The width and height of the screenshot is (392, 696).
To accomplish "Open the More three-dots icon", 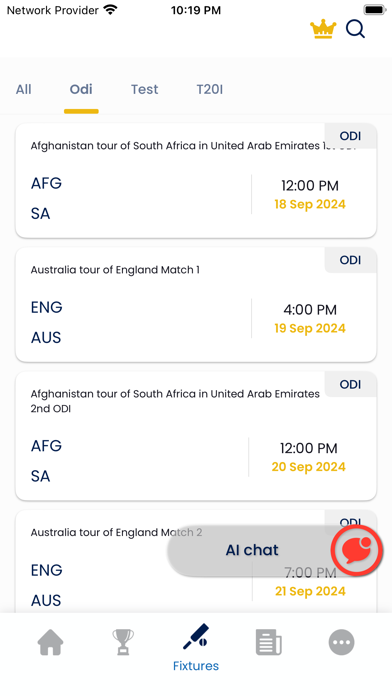I will point(341,642).
